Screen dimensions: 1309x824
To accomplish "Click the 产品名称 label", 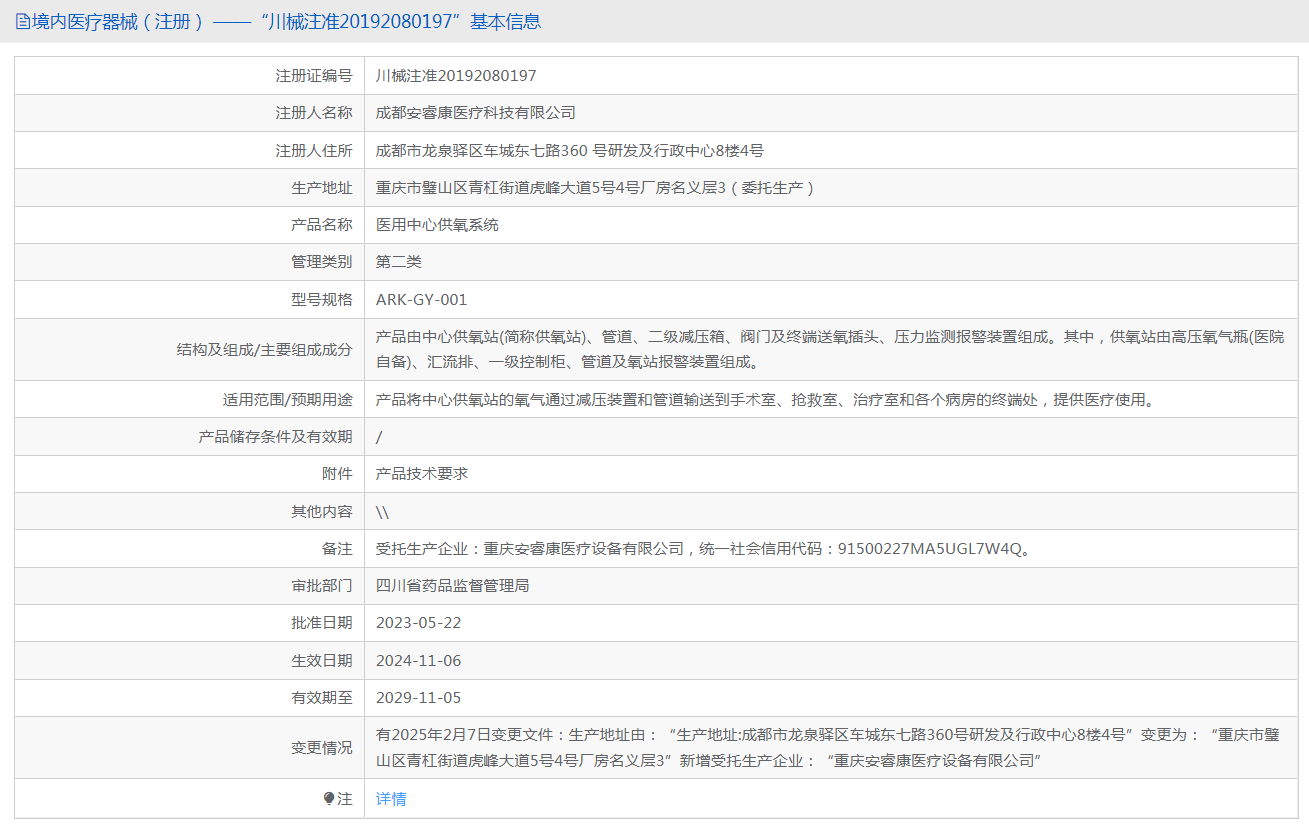I will point(322,225).
